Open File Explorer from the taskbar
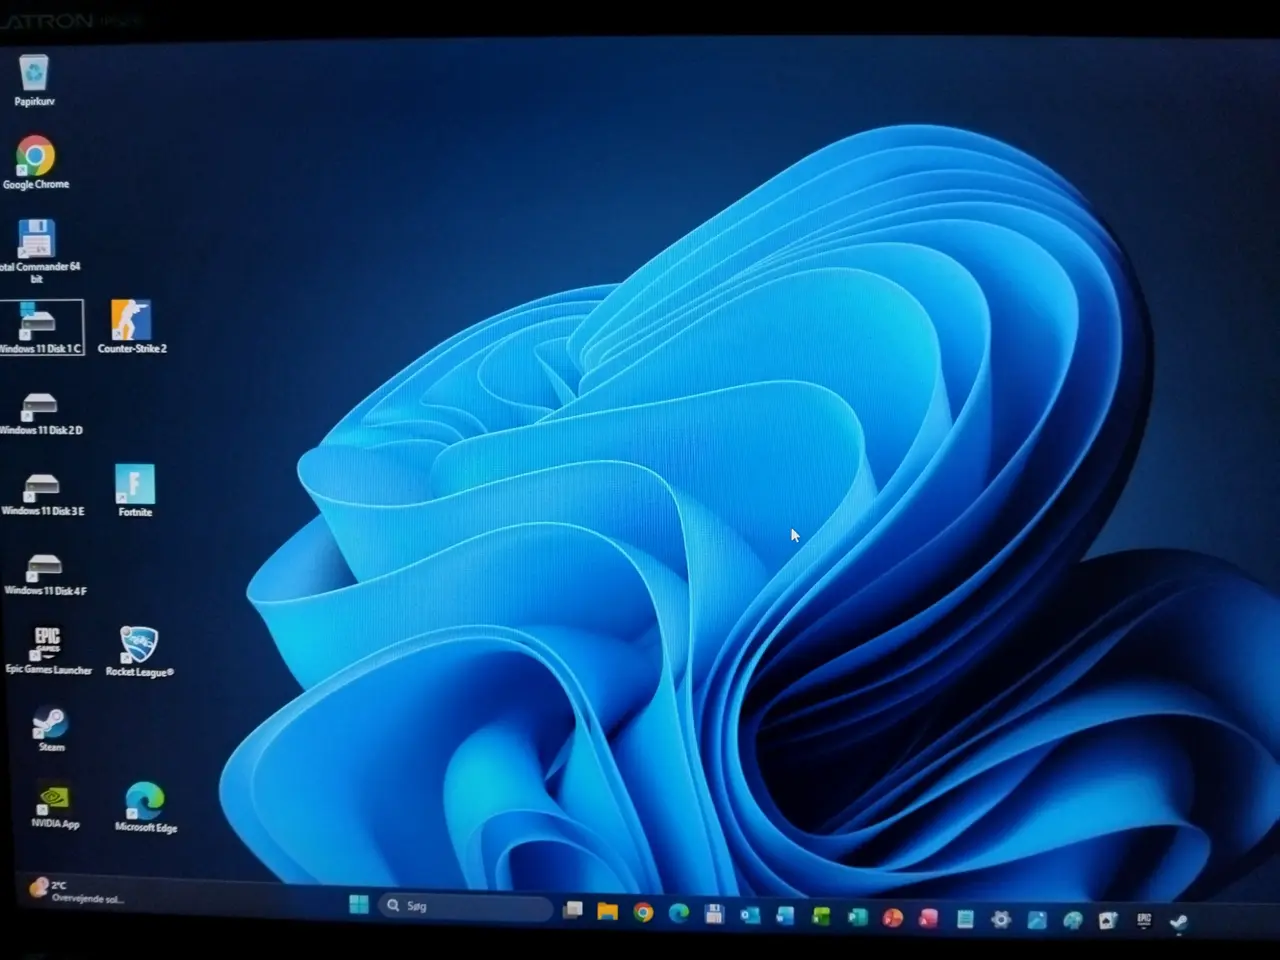1280x960 pixels. (607, 910)
